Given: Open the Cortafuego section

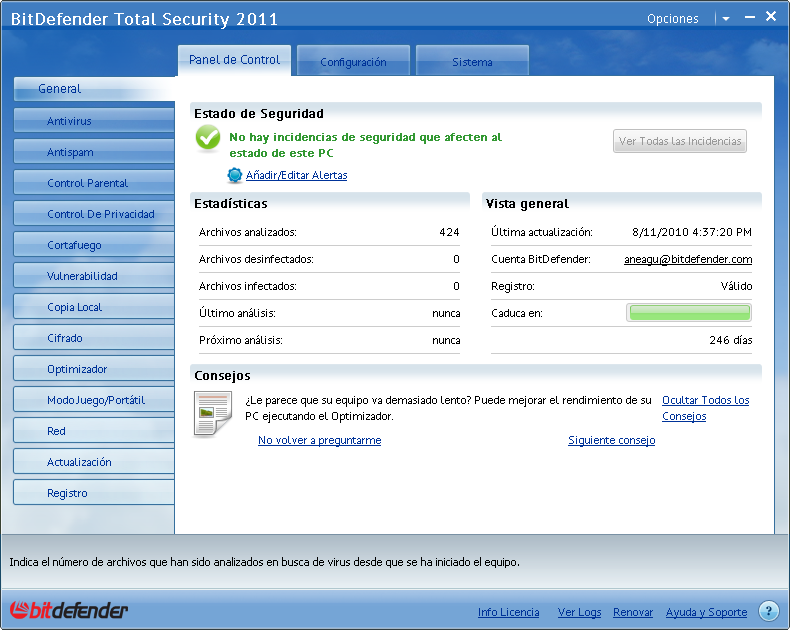Looking at the screenshot, I should tap(94, 245).
